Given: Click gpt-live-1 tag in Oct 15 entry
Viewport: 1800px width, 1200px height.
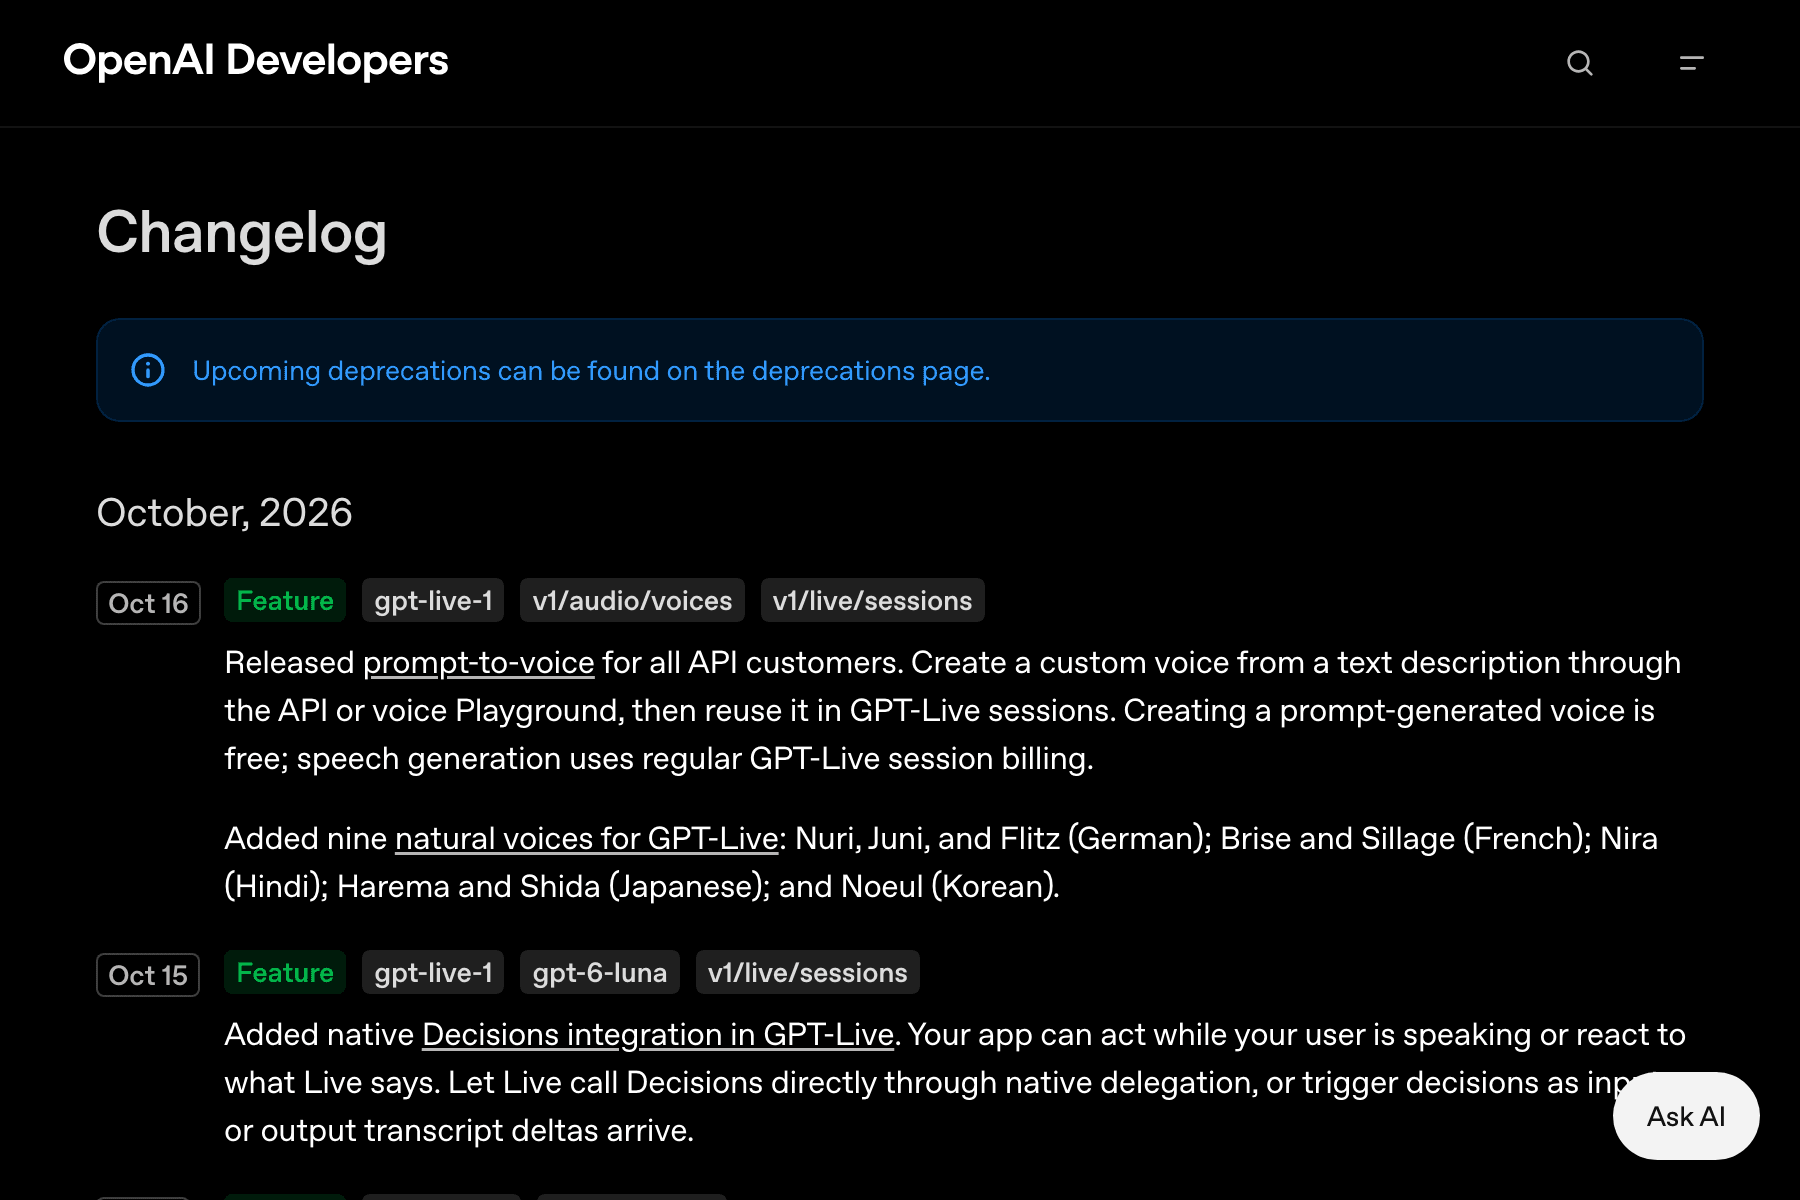Looking at the screenshot, I should tap(433, 972).
